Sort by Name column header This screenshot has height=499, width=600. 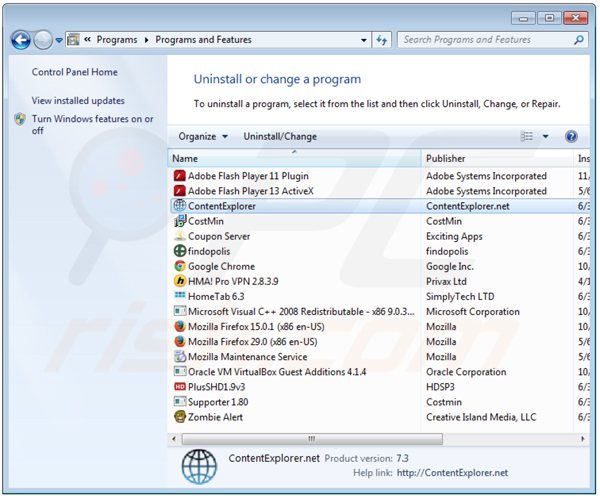294,158
